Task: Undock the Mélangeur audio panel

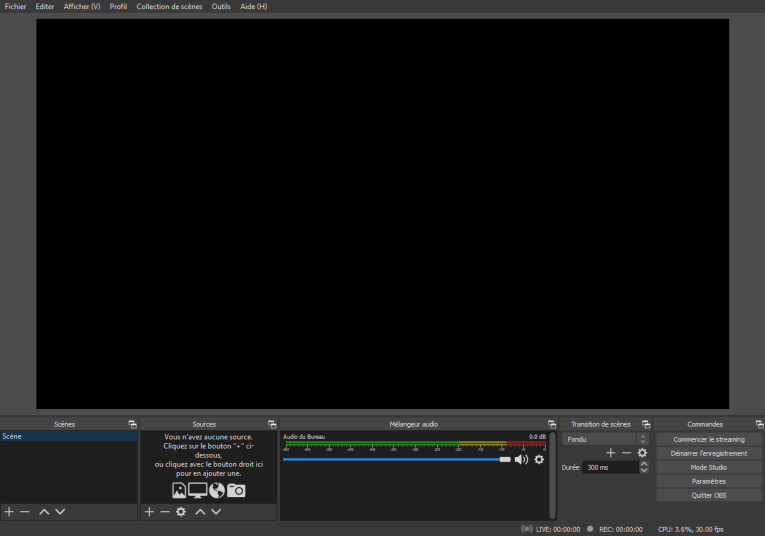Action: 552,424
